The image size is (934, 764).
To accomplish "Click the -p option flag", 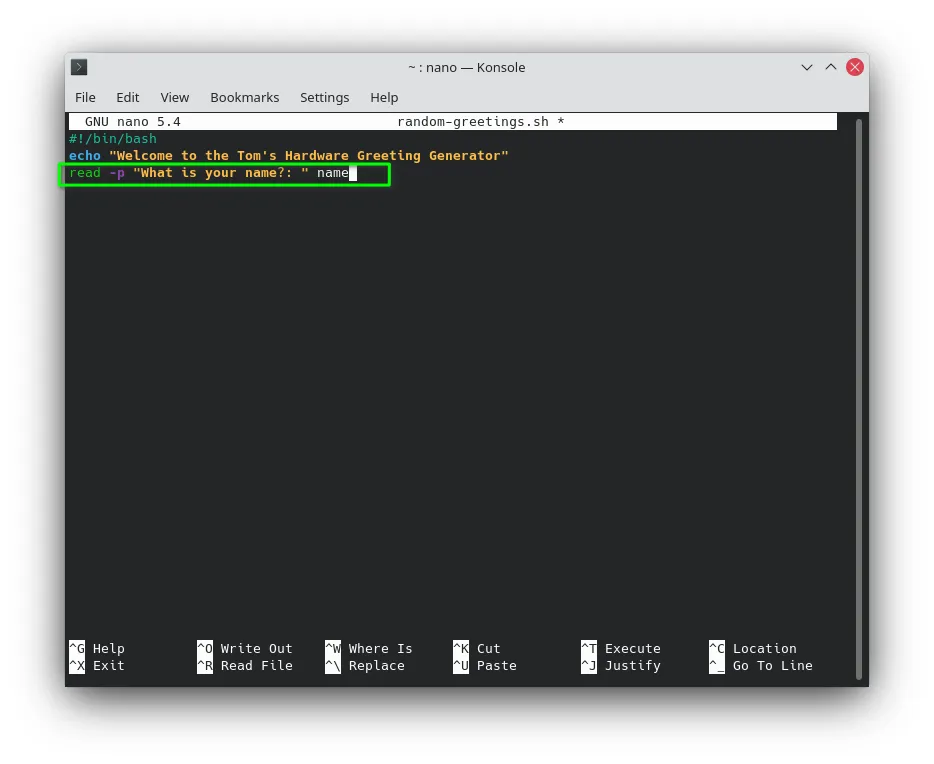I will (117, 173).
